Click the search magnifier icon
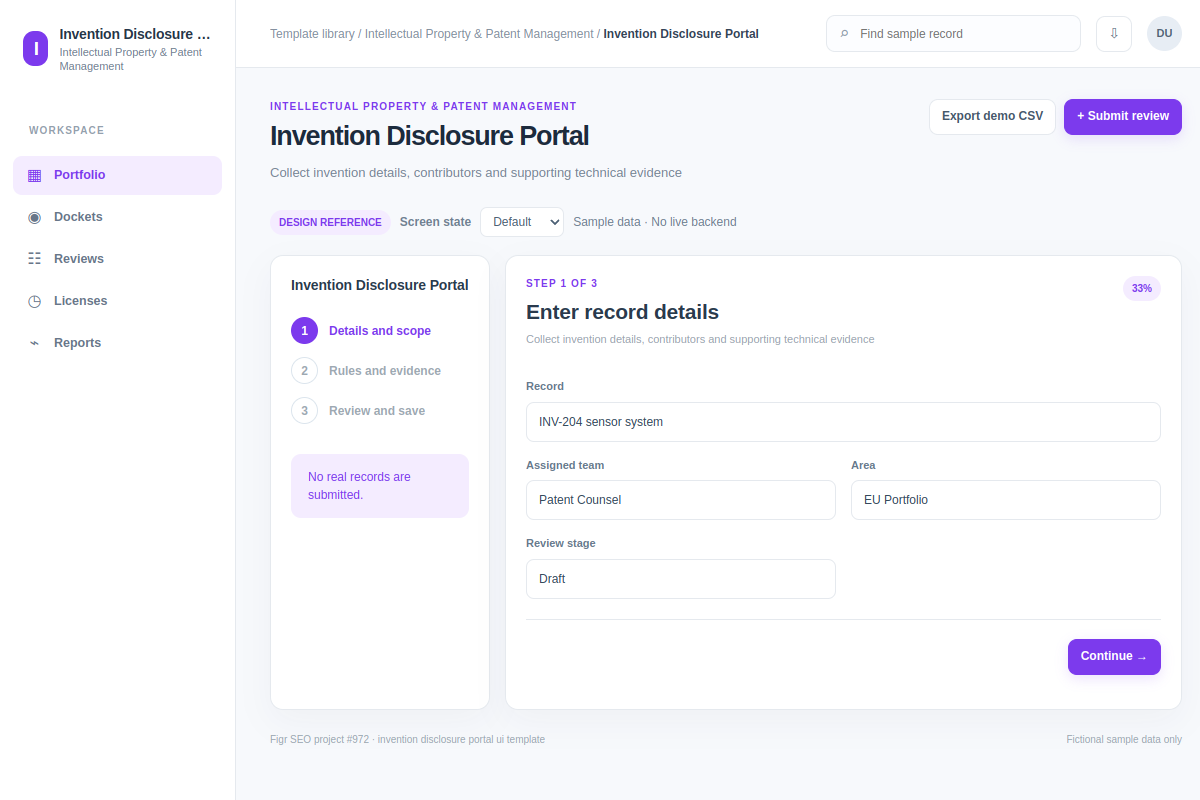Screen dimensions: 1200x800 click(x=845, y=34)
